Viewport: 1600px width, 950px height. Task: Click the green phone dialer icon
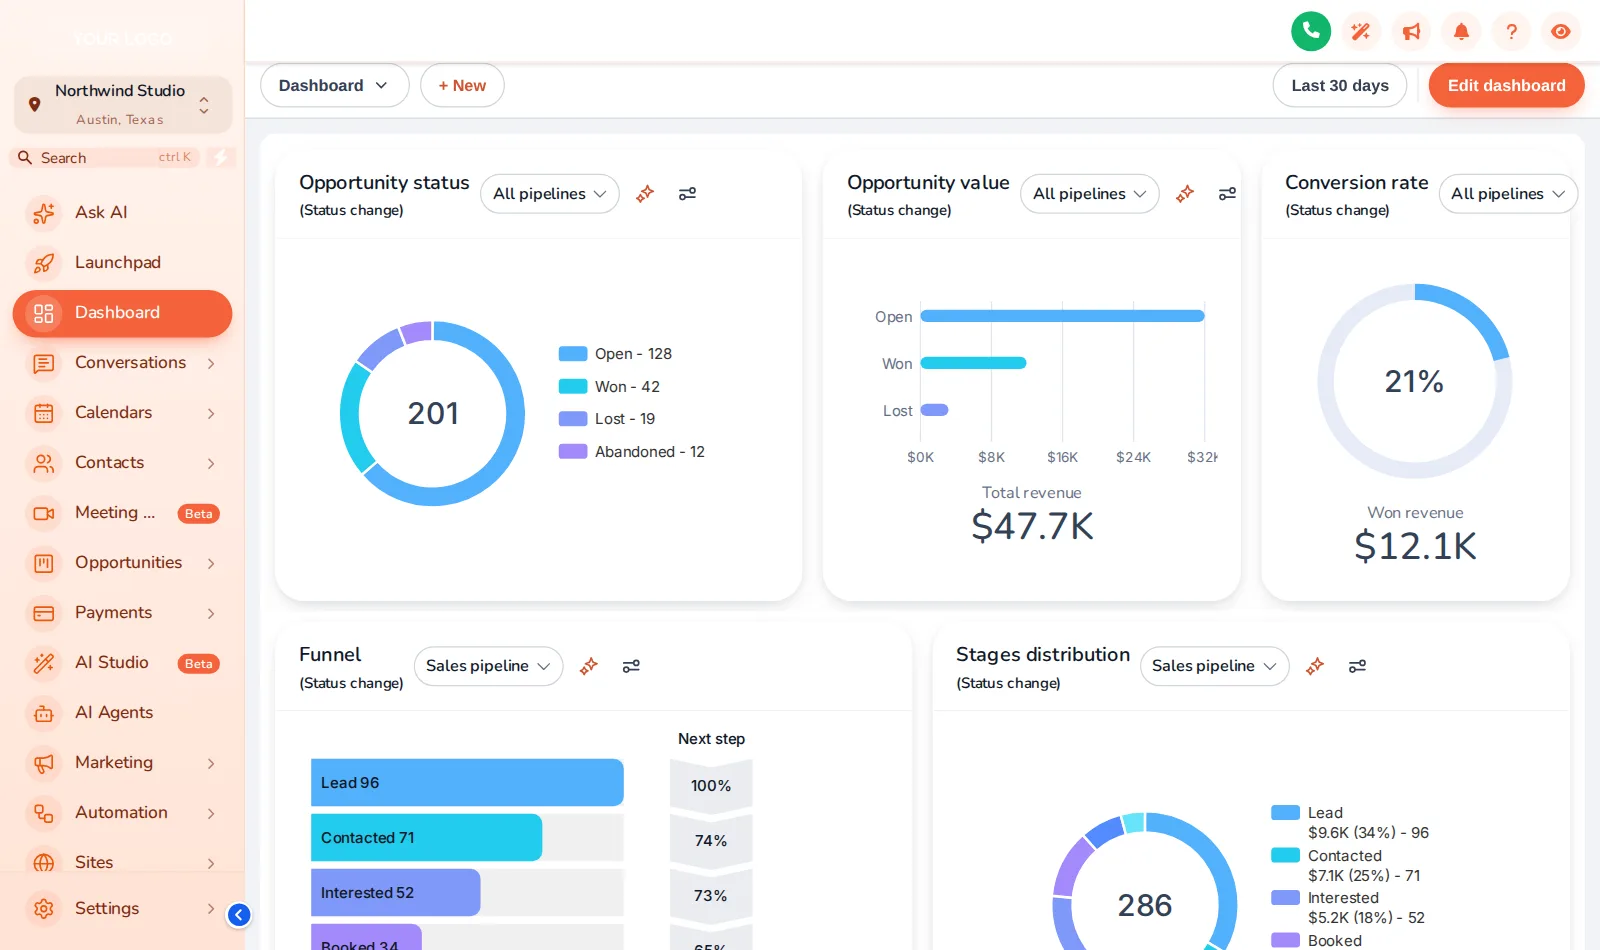(1311, 31)
